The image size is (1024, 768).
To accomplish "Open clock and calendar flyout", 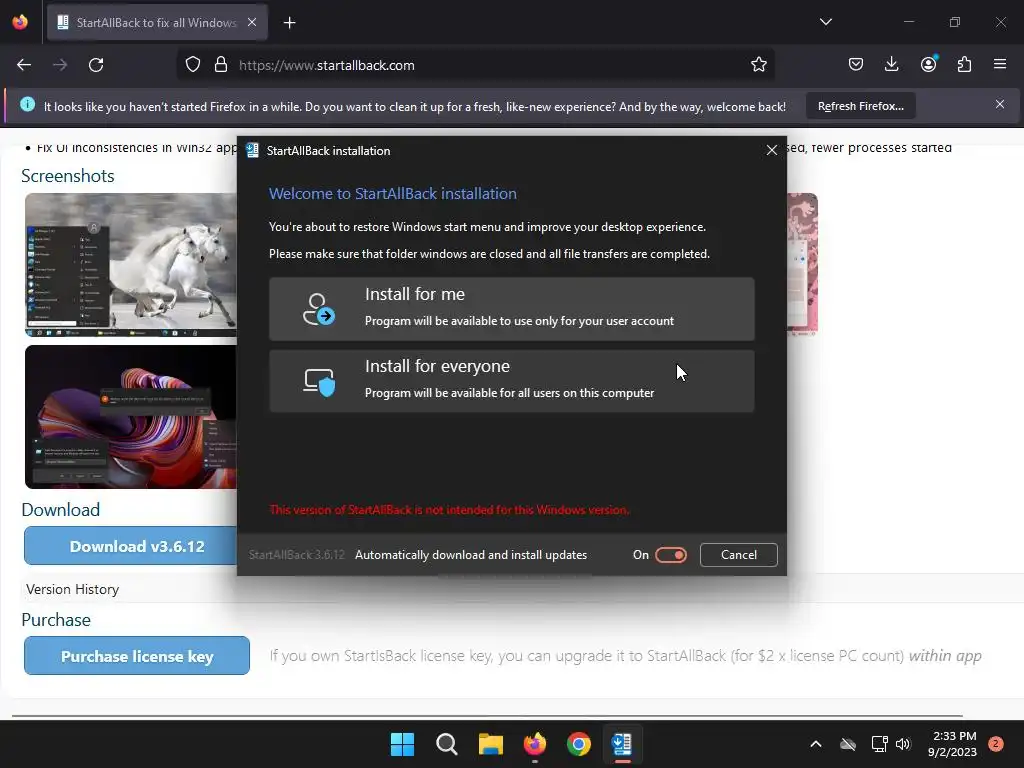I will click(x=953, y=744).
